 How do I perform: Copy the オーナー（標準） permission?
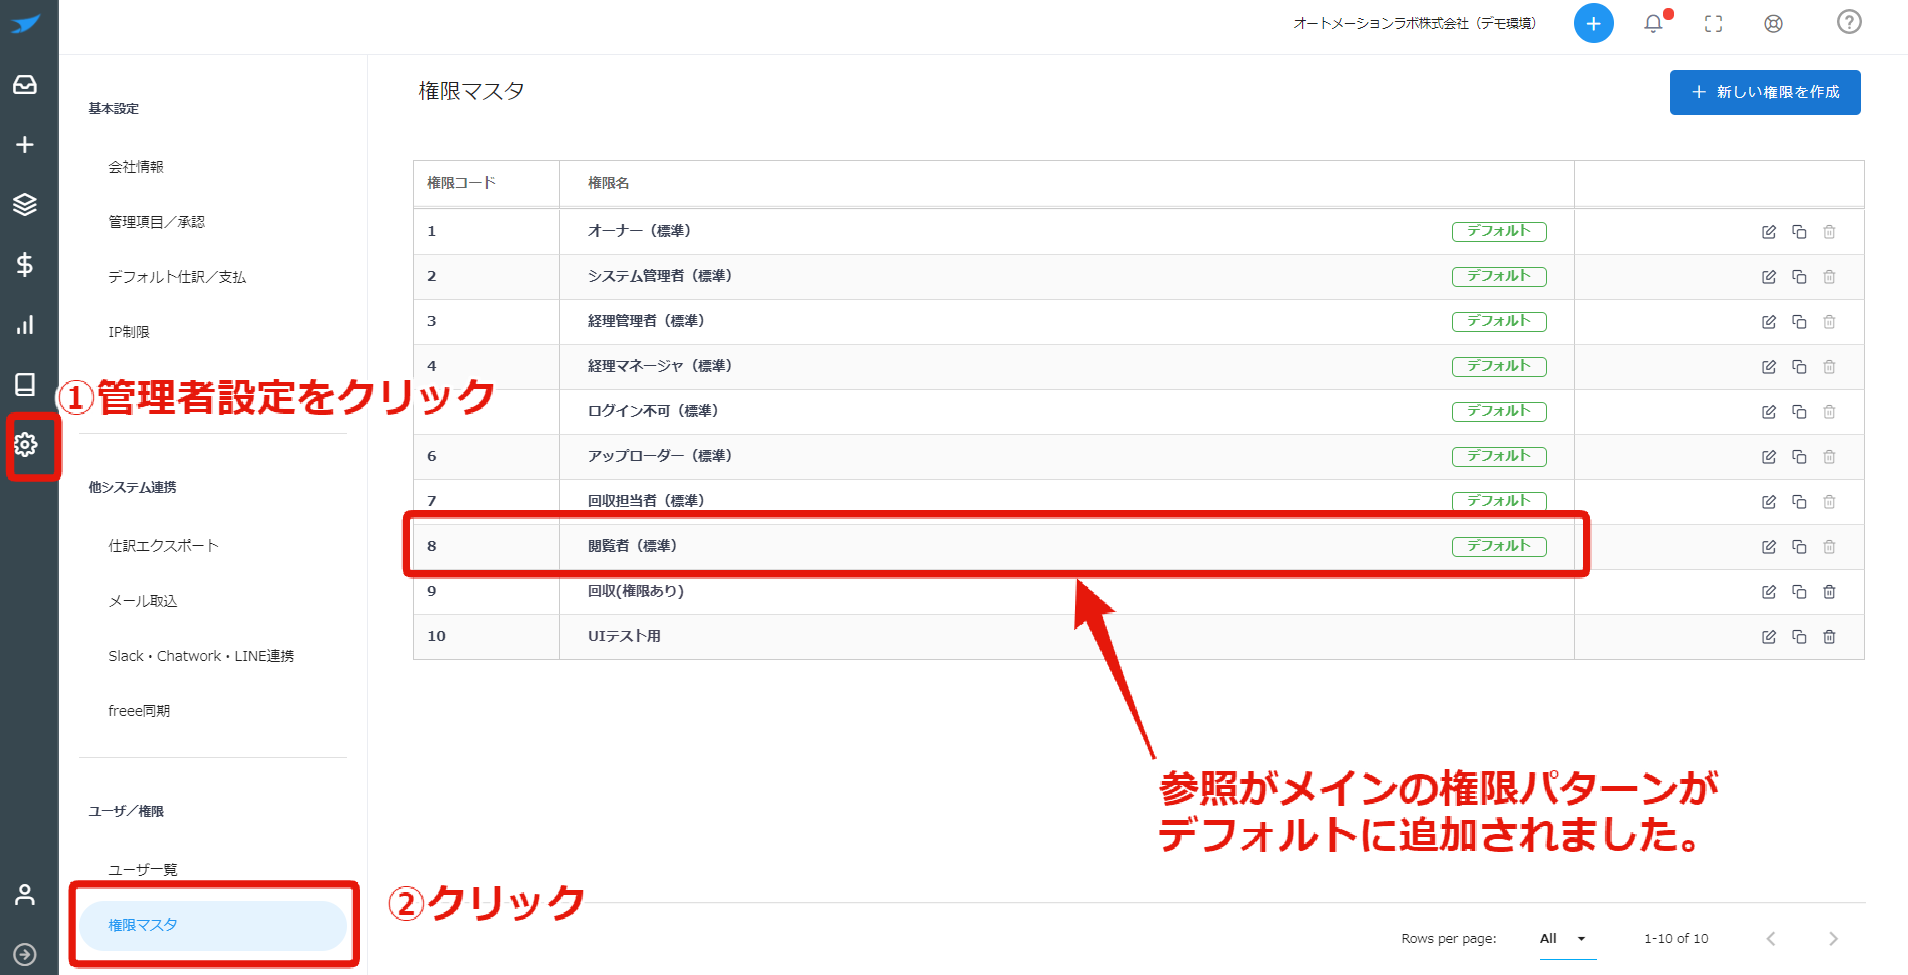[x=1799, y=232]
